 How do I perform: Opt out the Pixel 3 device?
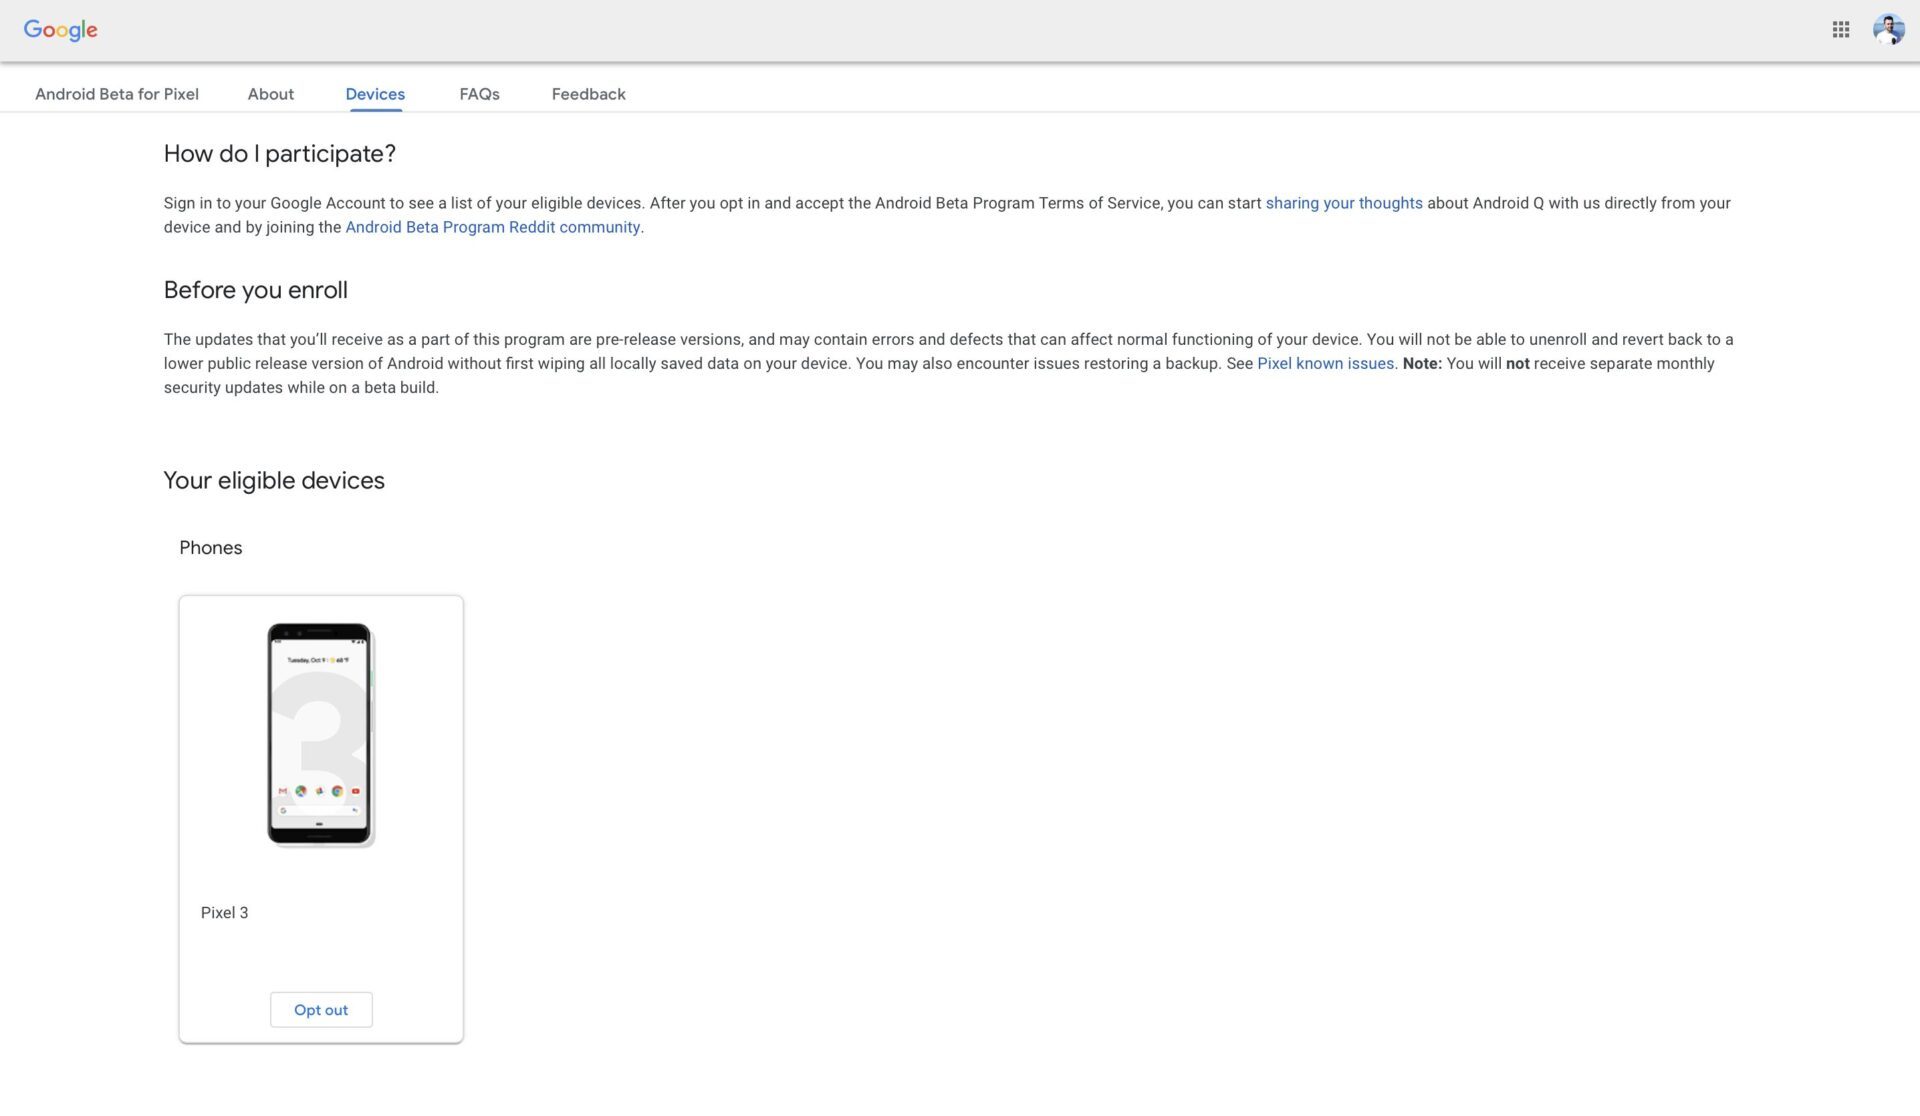(x=321, y=1010)
